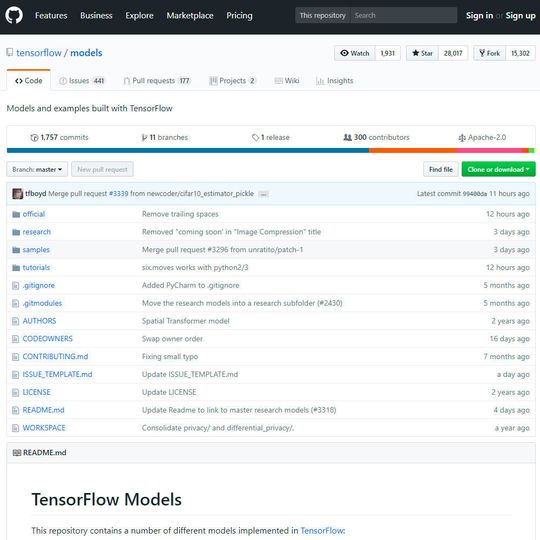Viewport: 540px width, 540px height.
Task: Open the WORKSPACE file
Action: point(44,428)
